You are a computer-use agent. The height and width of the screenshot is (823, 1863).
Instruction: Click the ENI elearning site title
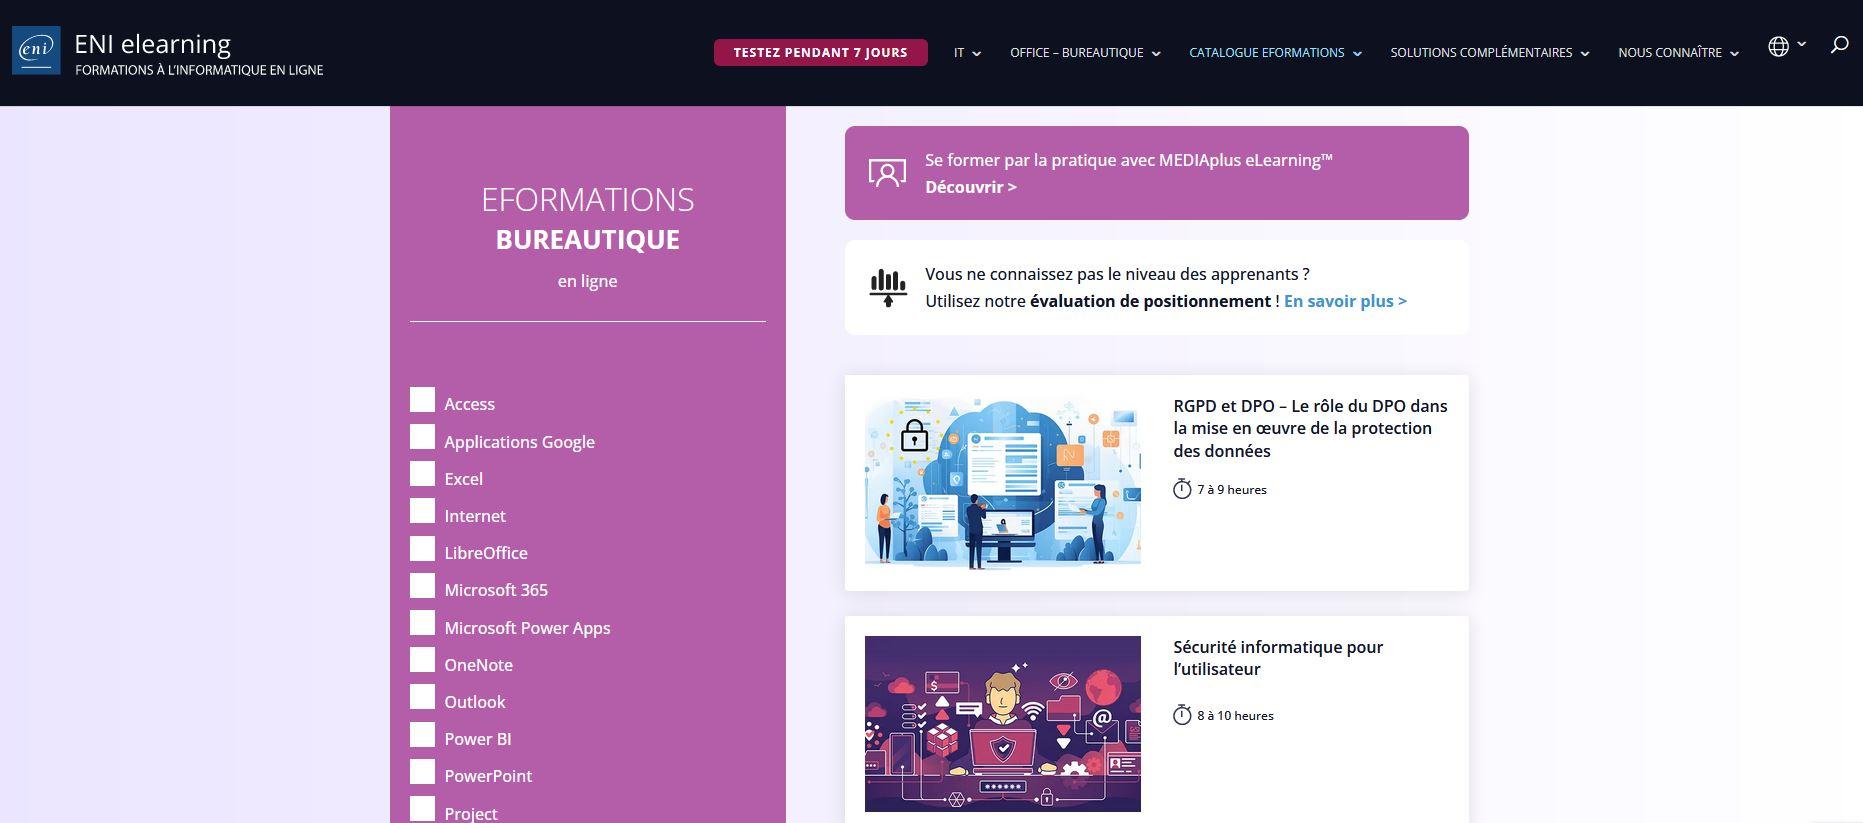point(153,44)
